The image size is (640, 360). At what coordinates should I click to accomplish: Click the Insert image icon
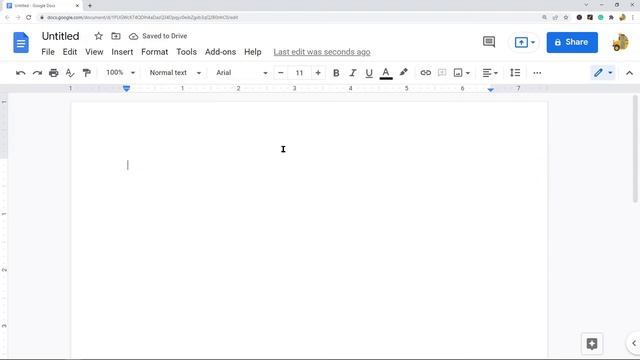pyautogui.click(x=458, y=73)
